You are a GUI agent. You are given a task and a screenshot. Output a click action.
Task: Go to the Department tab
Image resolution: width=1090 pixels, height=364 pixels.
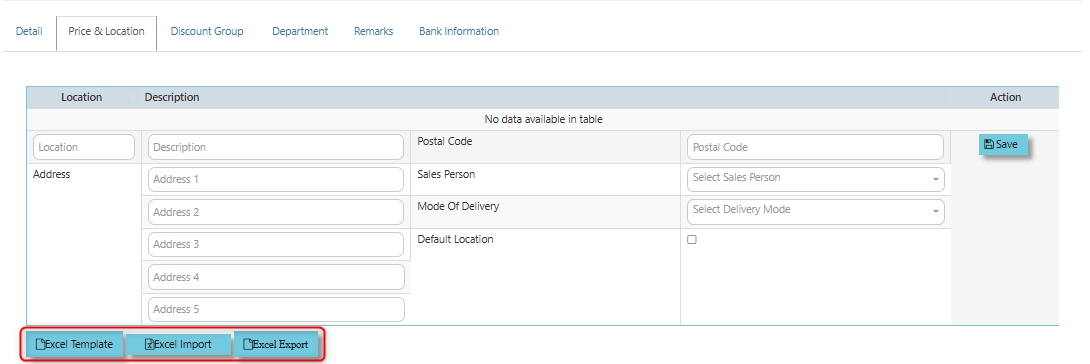[300, 31]
